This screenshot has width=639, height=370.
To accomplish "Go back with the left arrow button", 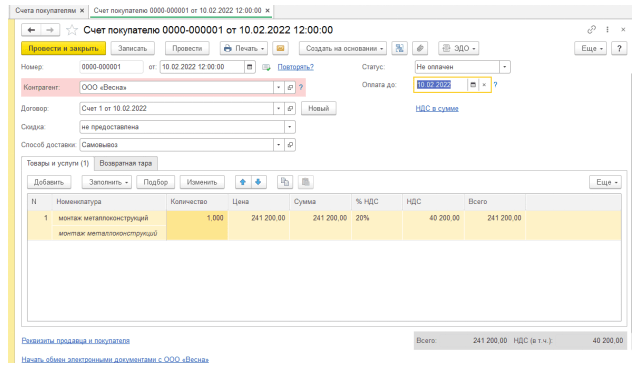I will tap(31, 30).
